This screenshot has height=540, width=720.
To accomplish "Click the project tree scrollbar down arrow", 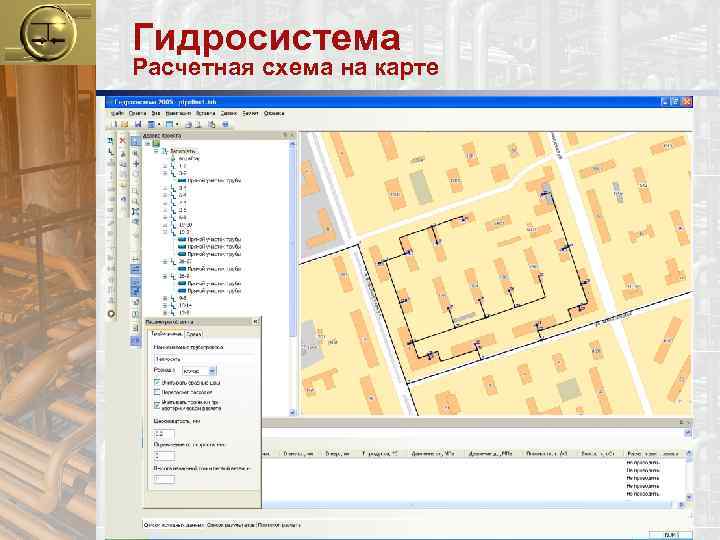I will click(x=292, y=412).
